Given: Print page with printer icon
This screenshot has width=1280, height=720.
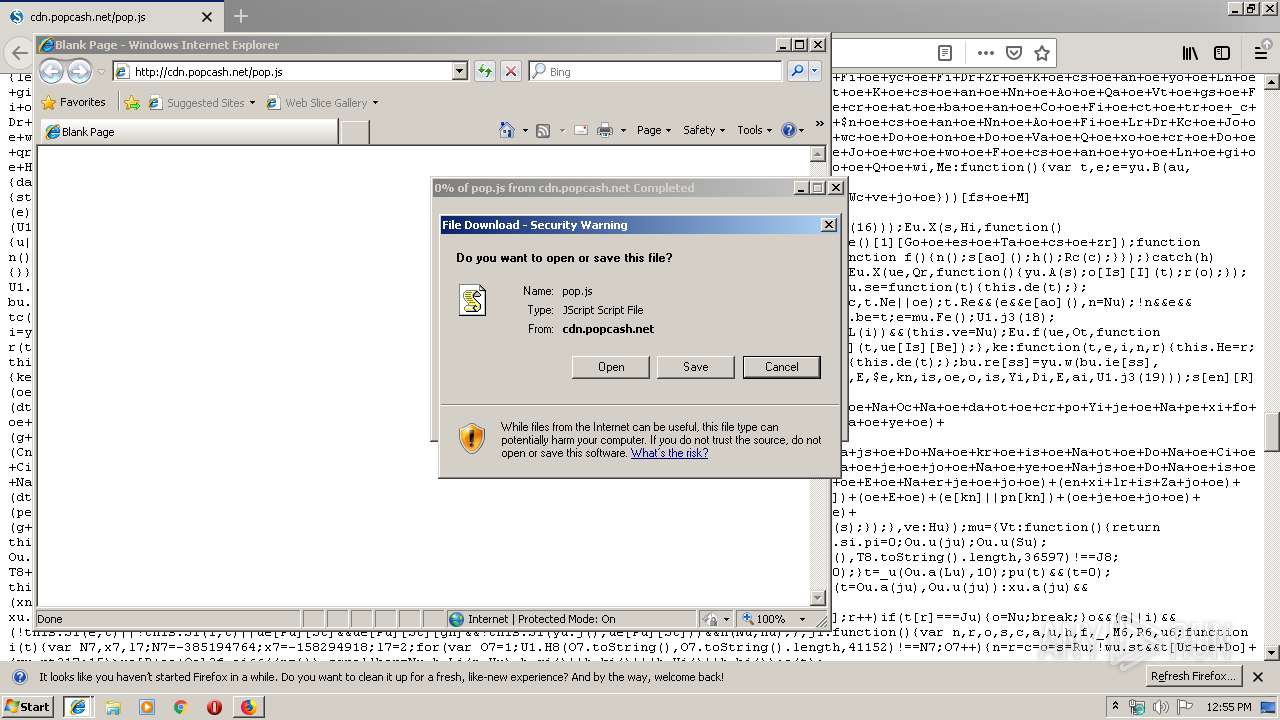Looking at the screenshot, I should pyautogui.click(x=604, y=130).
